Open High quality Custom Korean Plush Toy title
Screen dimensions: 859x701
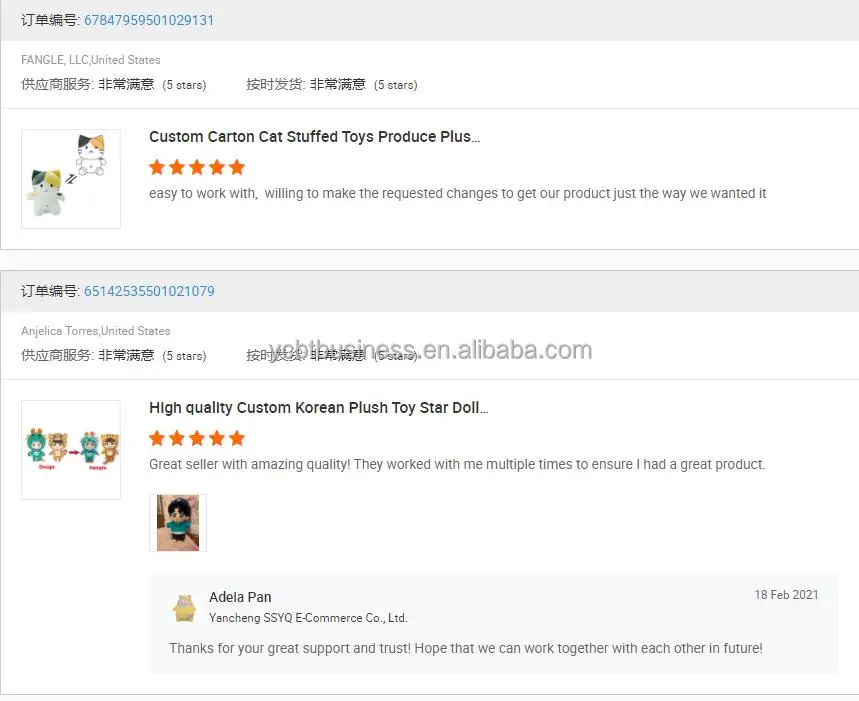click(x=318, y=408)
